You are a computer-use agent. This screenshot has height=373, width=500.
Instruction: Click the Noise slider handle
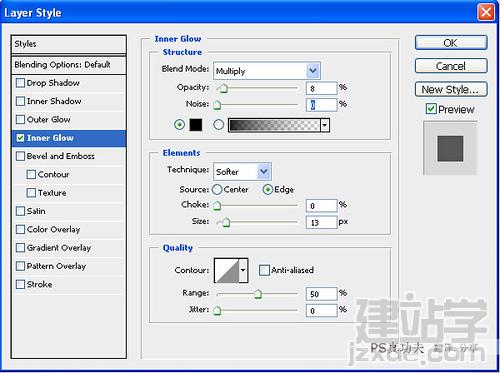(x=217, y=105)
